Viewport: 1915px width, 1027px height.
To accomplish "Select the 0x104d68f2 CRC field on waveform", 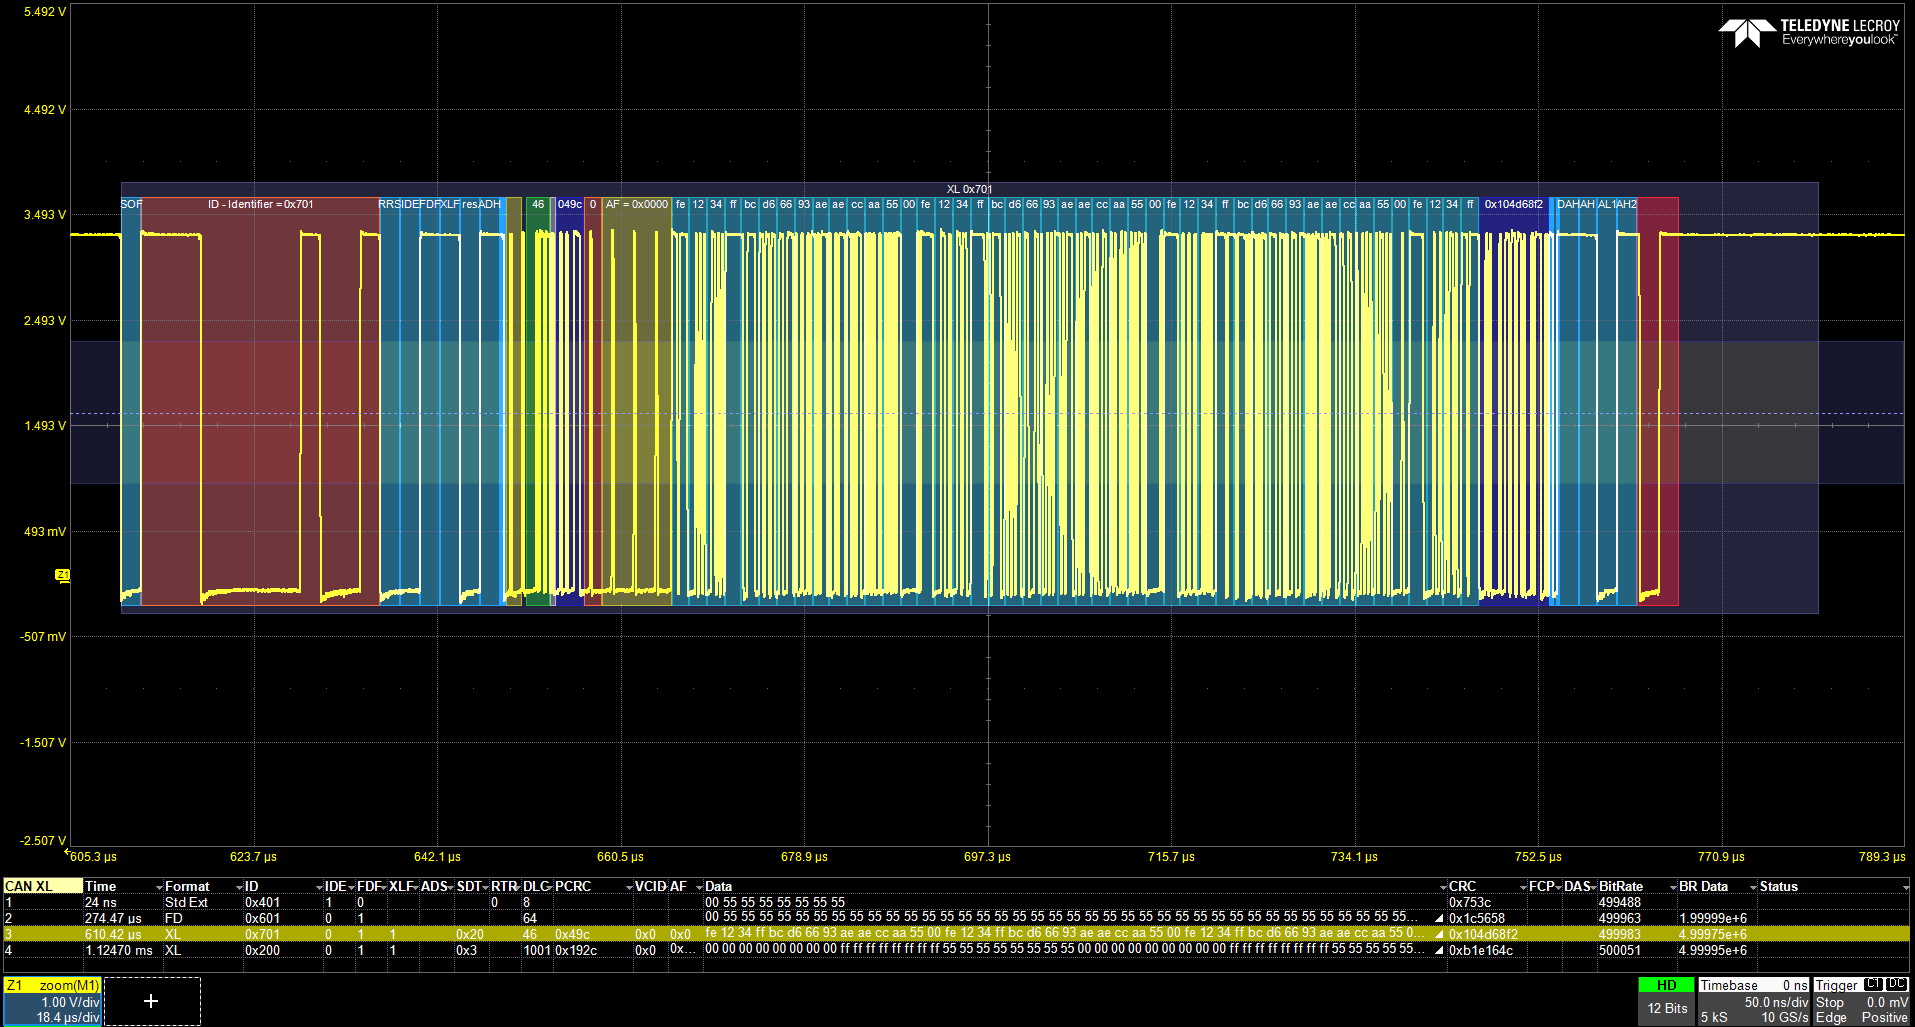I will point(1513,204).
